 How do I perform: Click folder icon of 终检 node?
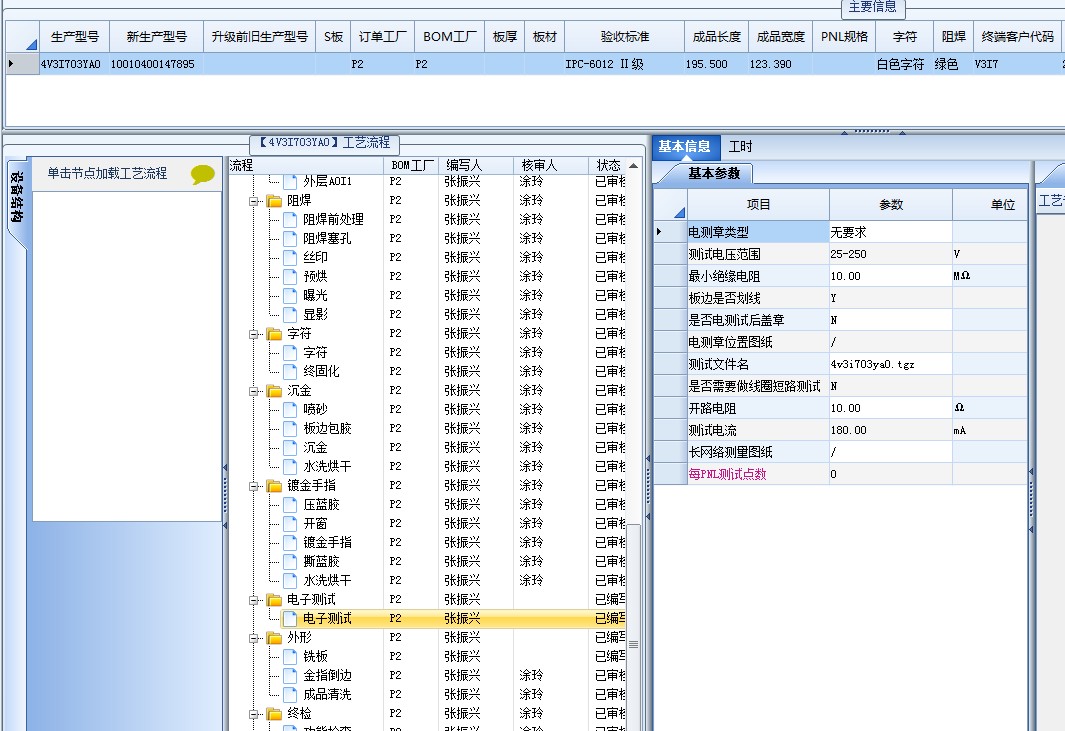tap(274, 714)
